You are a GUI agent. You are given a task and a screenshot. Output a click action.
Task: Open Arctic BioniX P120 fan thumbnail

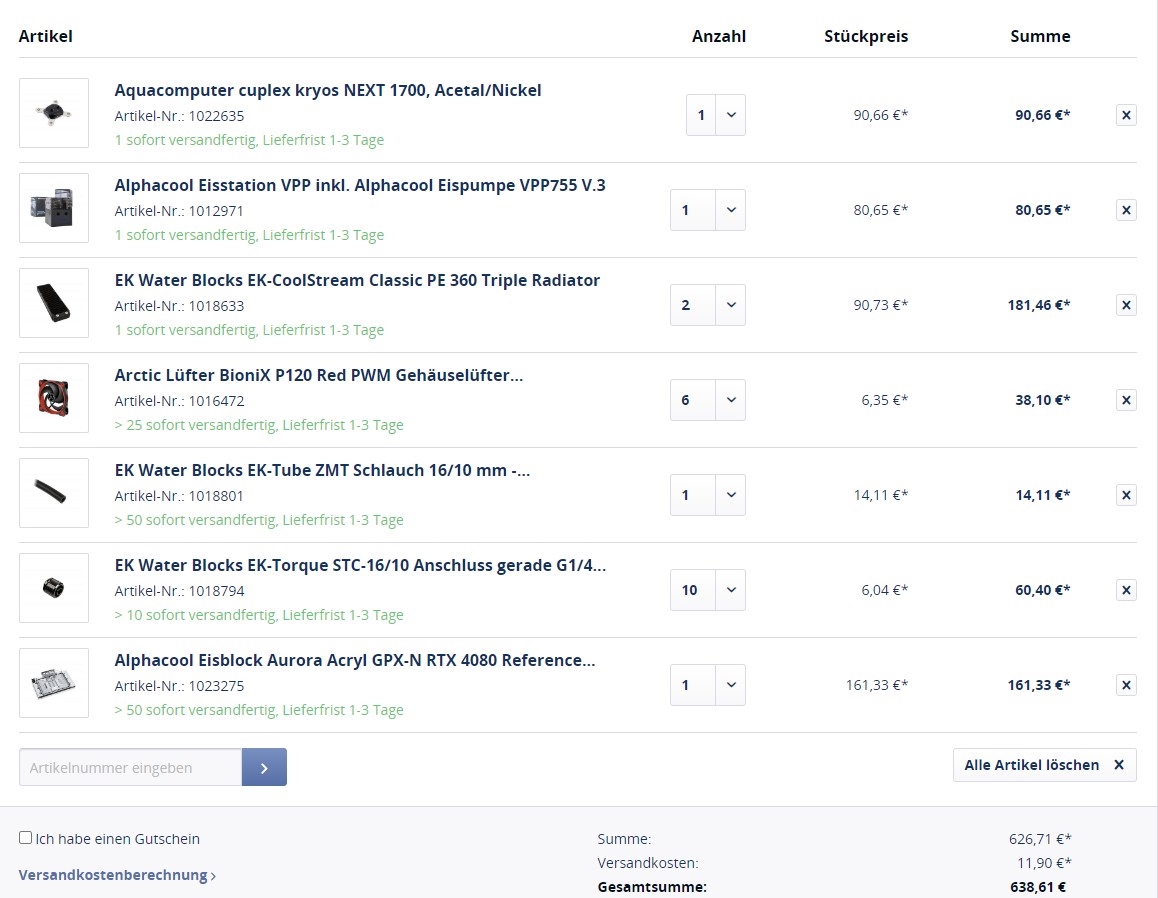coord(54,398)
